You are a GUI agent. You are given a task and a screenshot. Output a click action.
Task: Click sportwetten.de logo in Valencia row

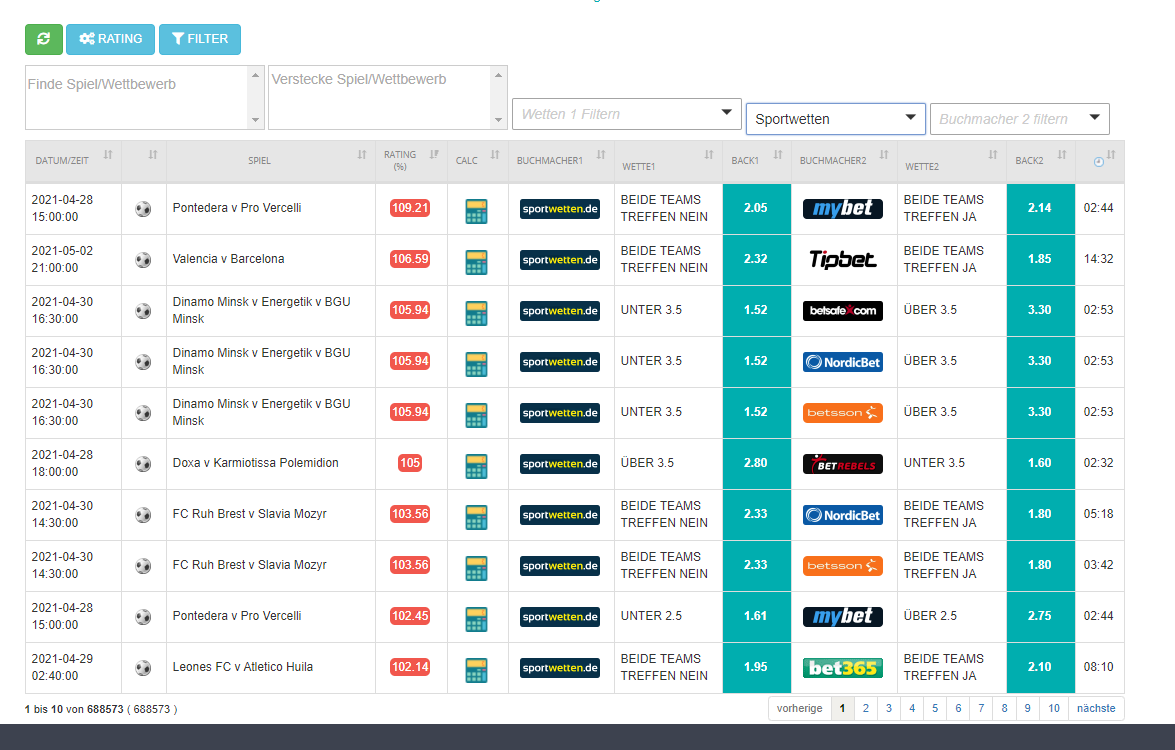(x=560, y=260)
